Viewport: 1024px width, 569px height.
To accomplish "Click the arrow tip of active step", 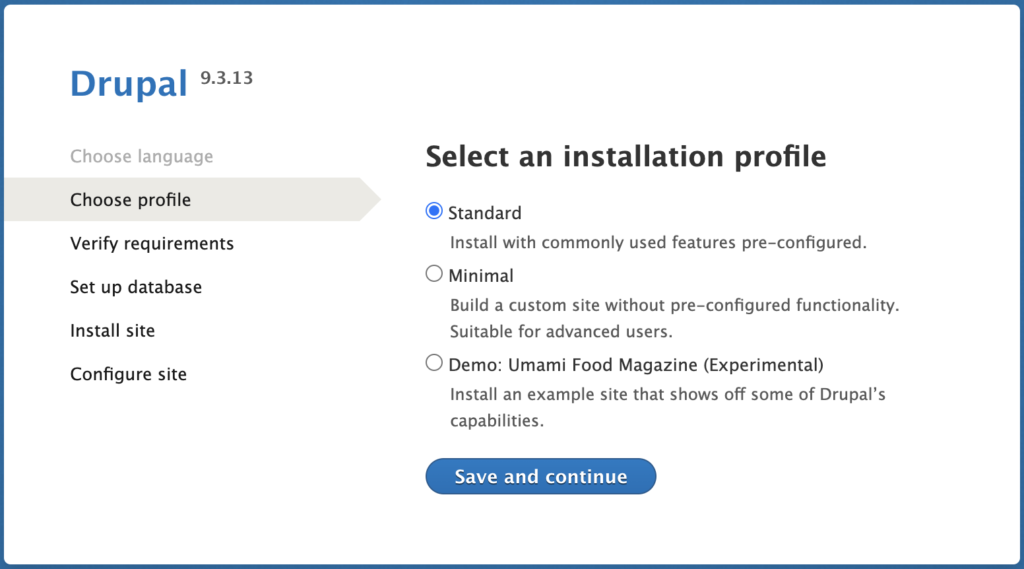I will tap(371, 199).
